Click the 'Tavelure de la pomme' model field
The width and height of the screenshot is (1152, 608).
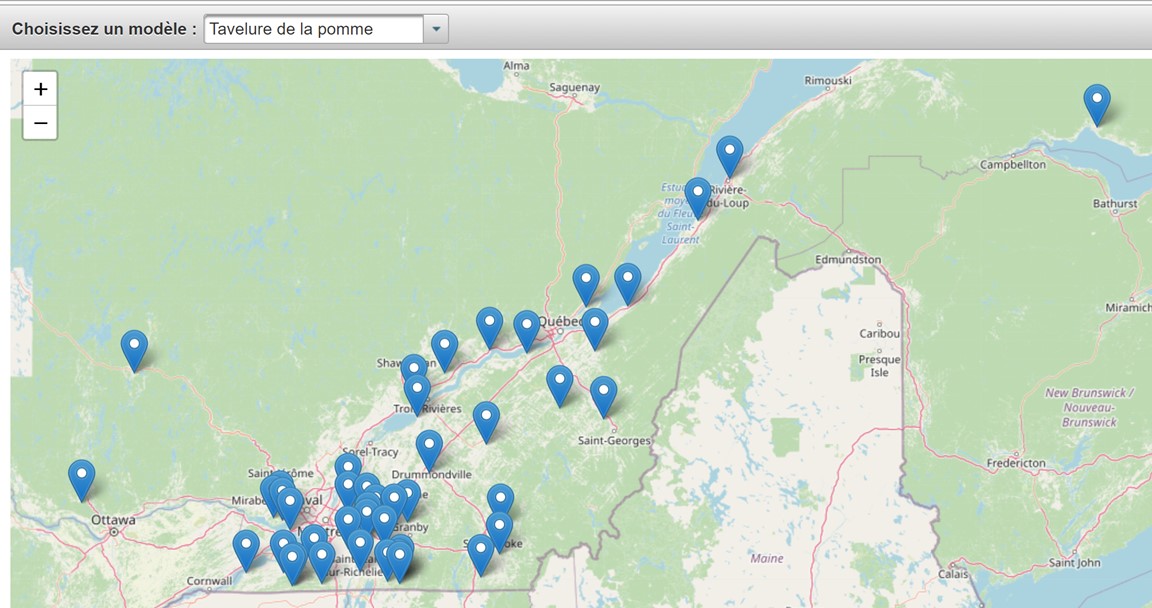313,29
